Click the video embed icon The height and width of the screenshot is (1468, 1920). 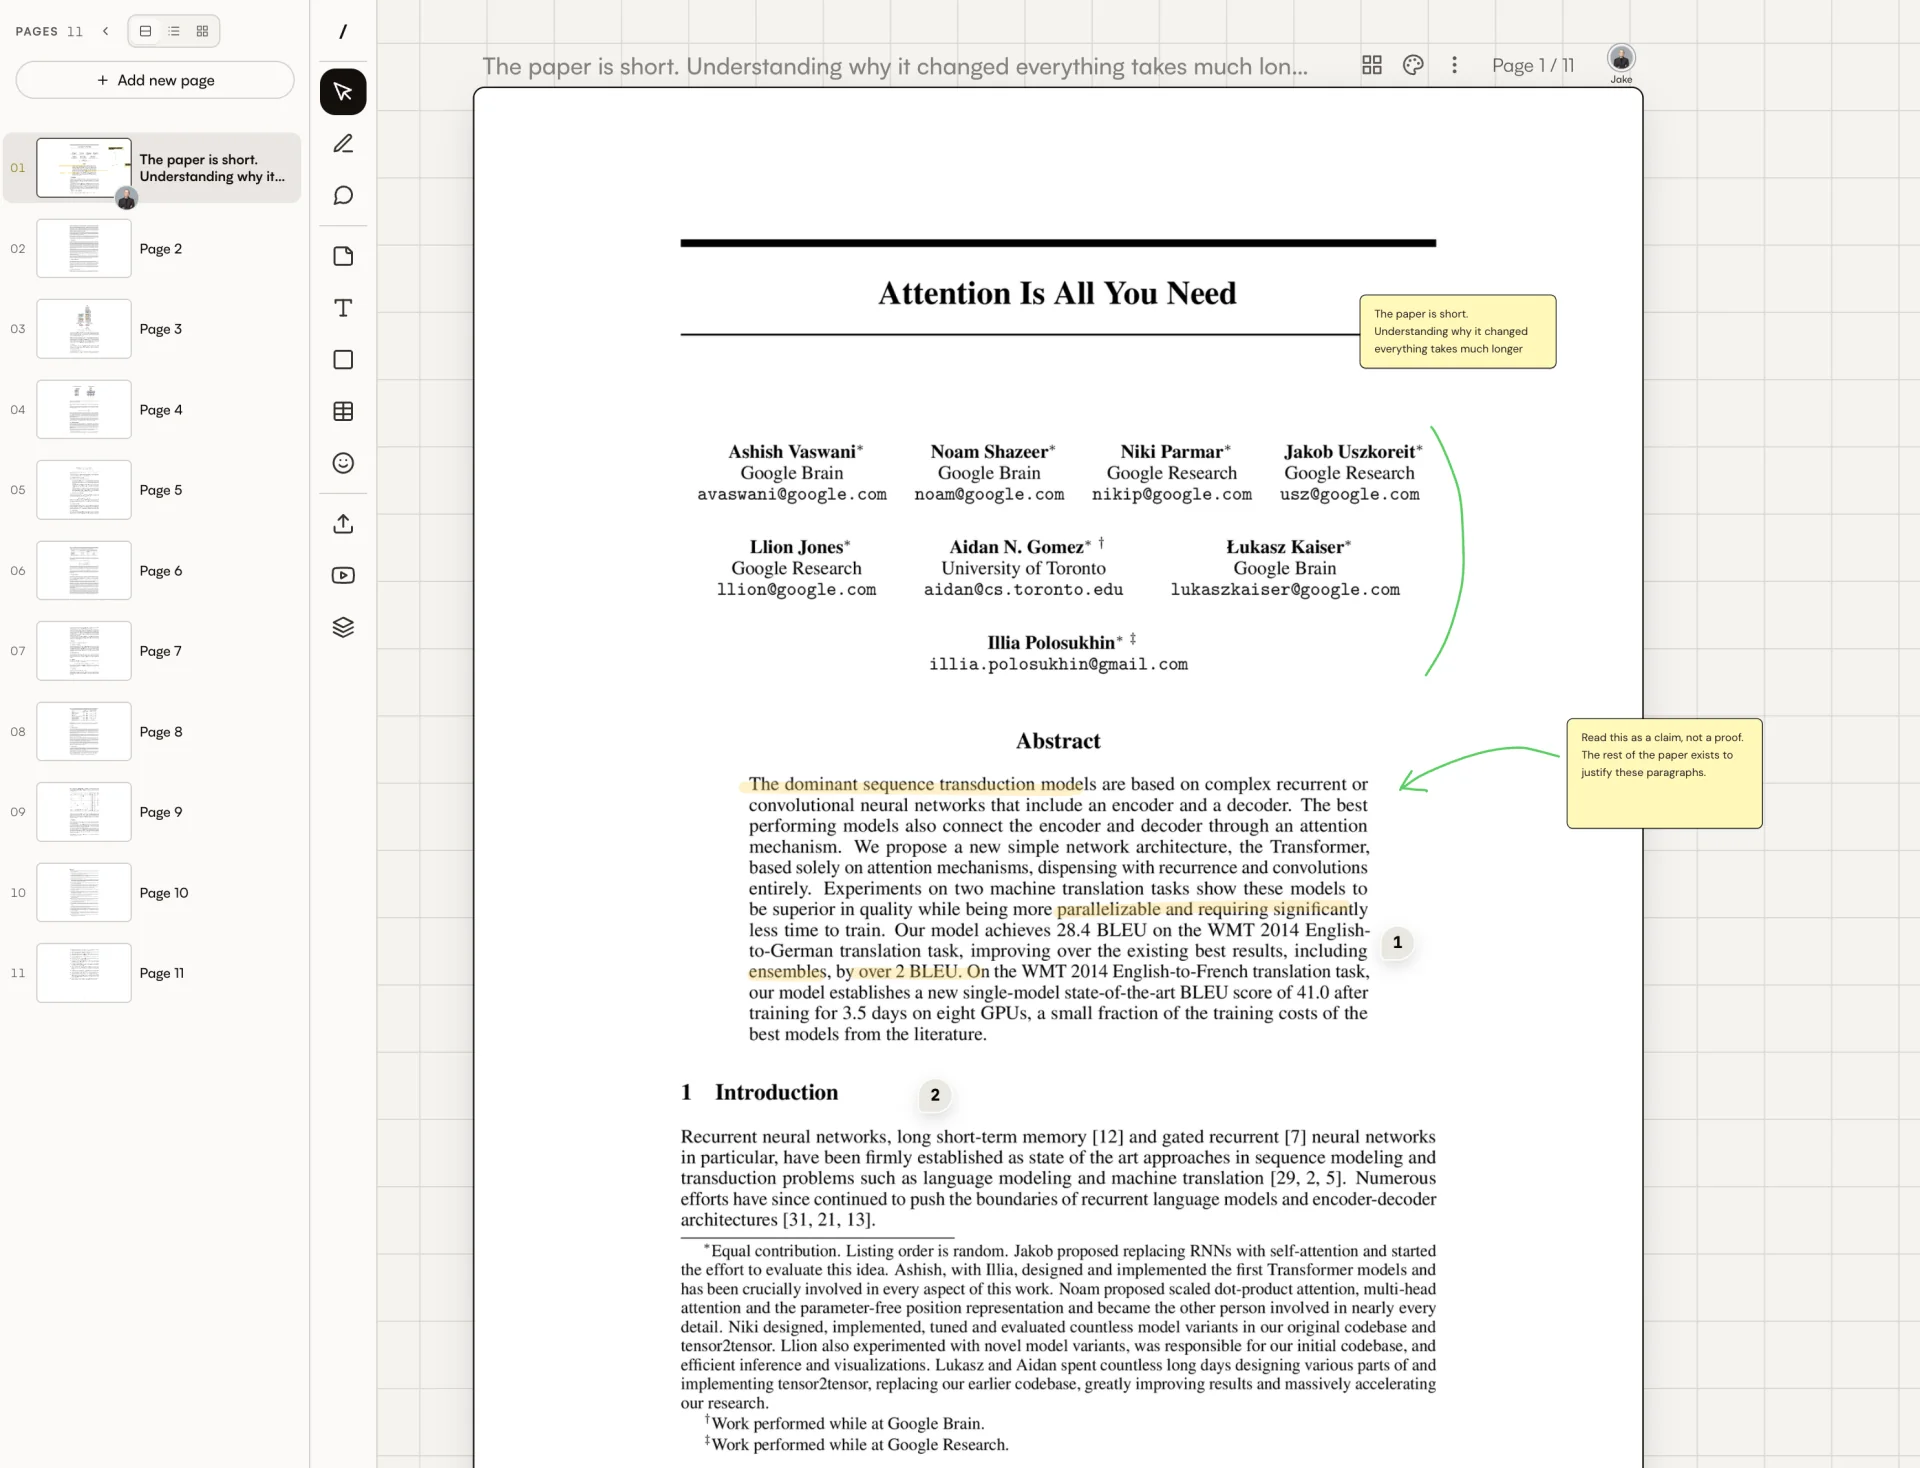[x=343, y=575]
